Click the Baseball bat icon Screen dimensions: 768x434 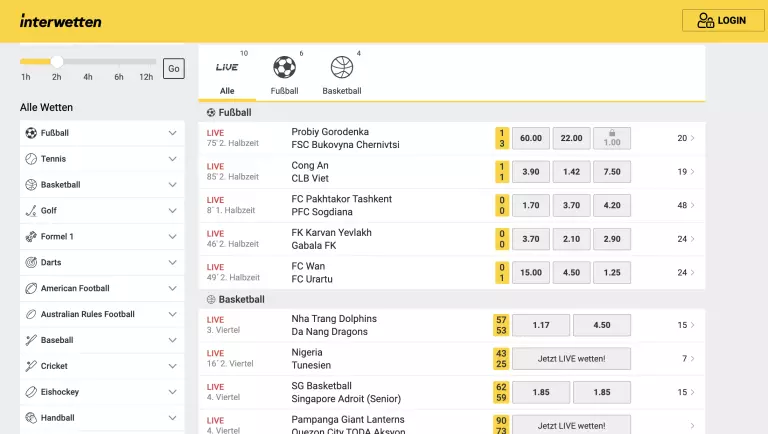[31, 340]
